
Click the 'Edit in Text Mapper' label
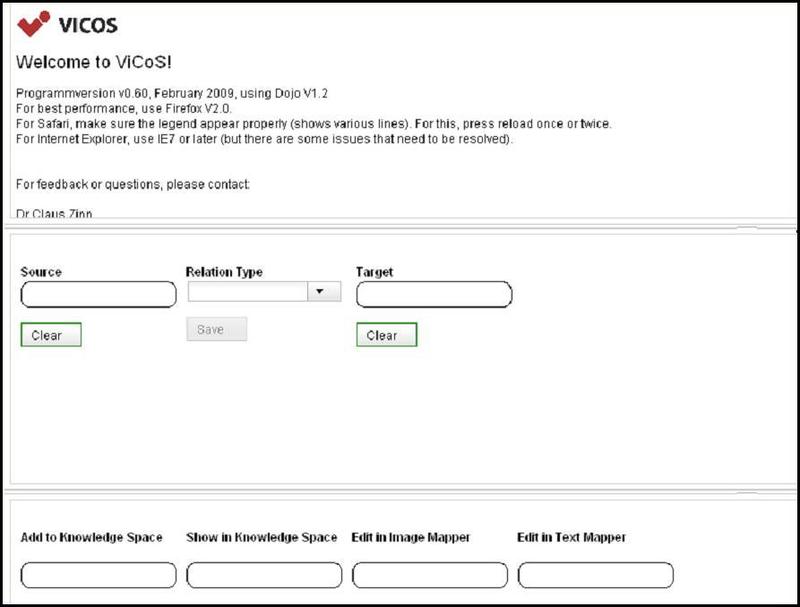tap(571, 537)
